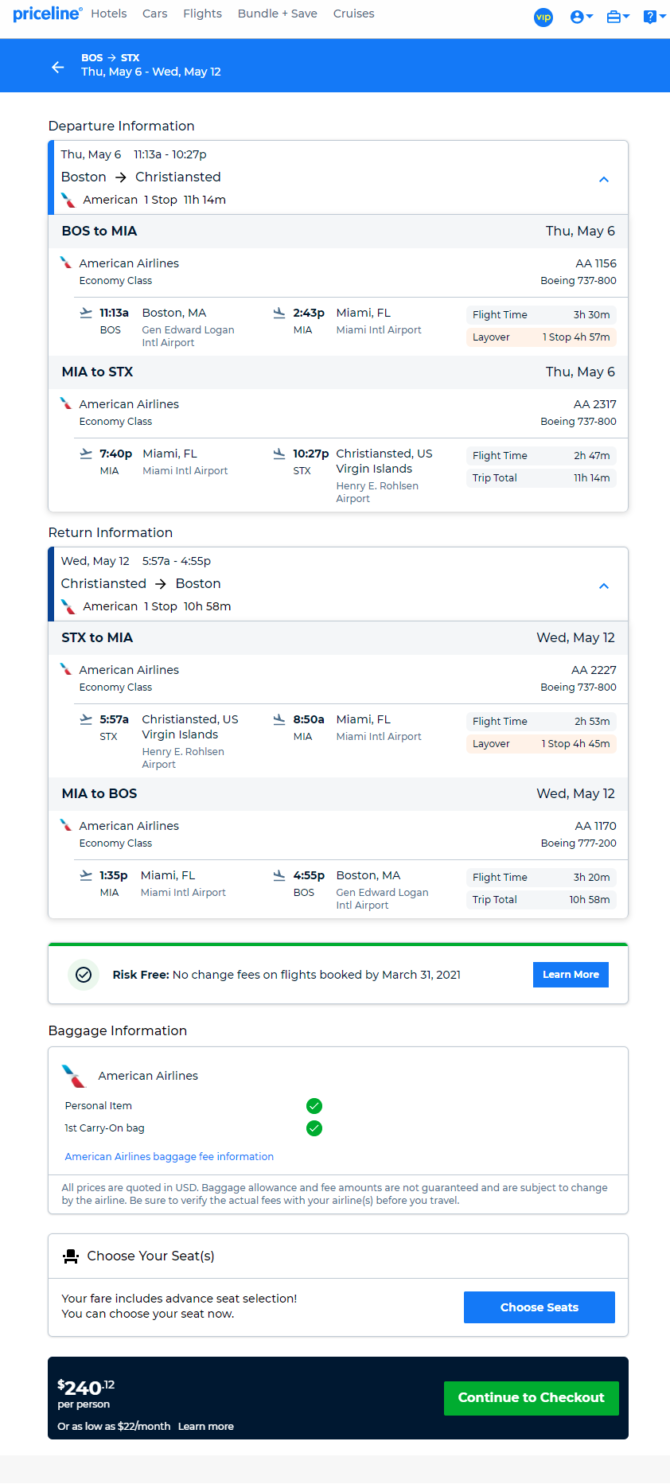Click flight number AA 2317
This screenshot has width=670, height=1484.
pyautogui.click(x=595, y=405)
